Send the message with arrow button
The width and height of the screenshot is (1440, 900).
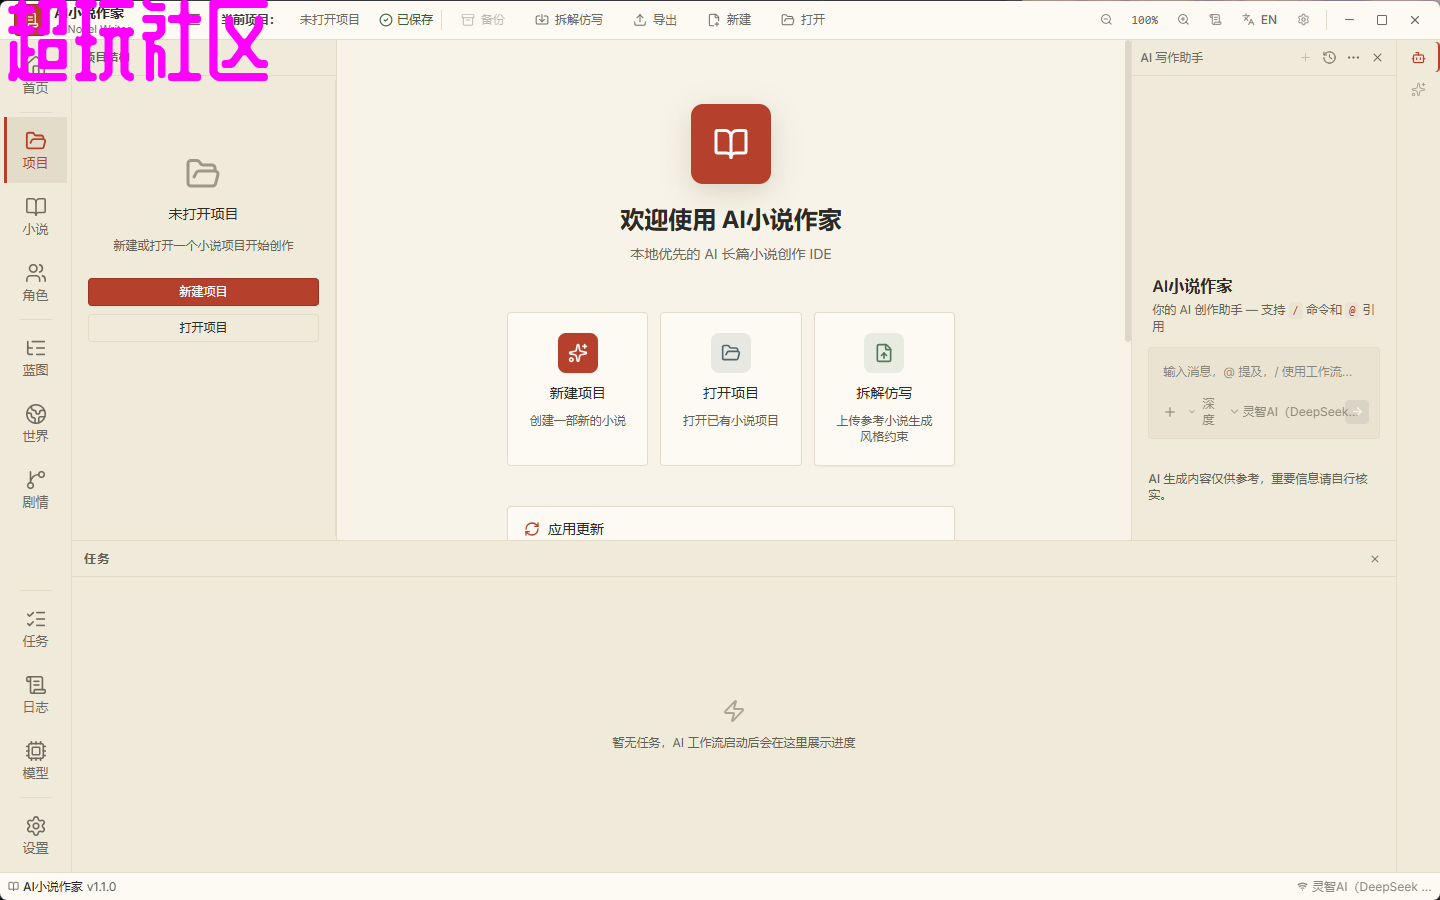pyautogui.click(x=1357, y=412)
